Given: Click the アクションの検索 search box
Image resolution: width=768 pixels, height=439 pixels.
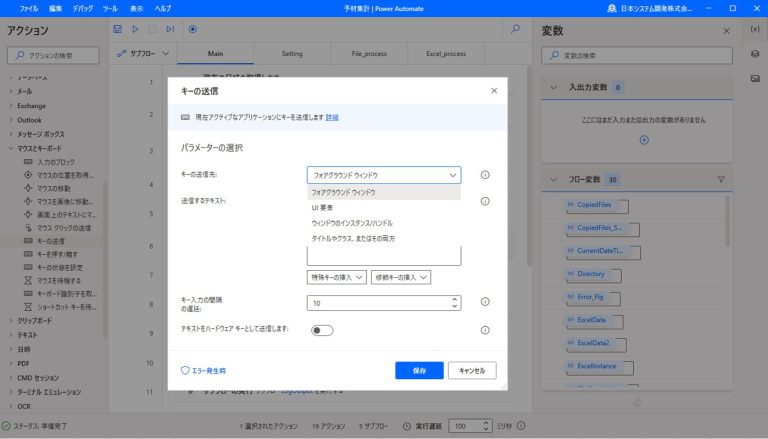Looking at the screenshot, I should pos(53,55).
